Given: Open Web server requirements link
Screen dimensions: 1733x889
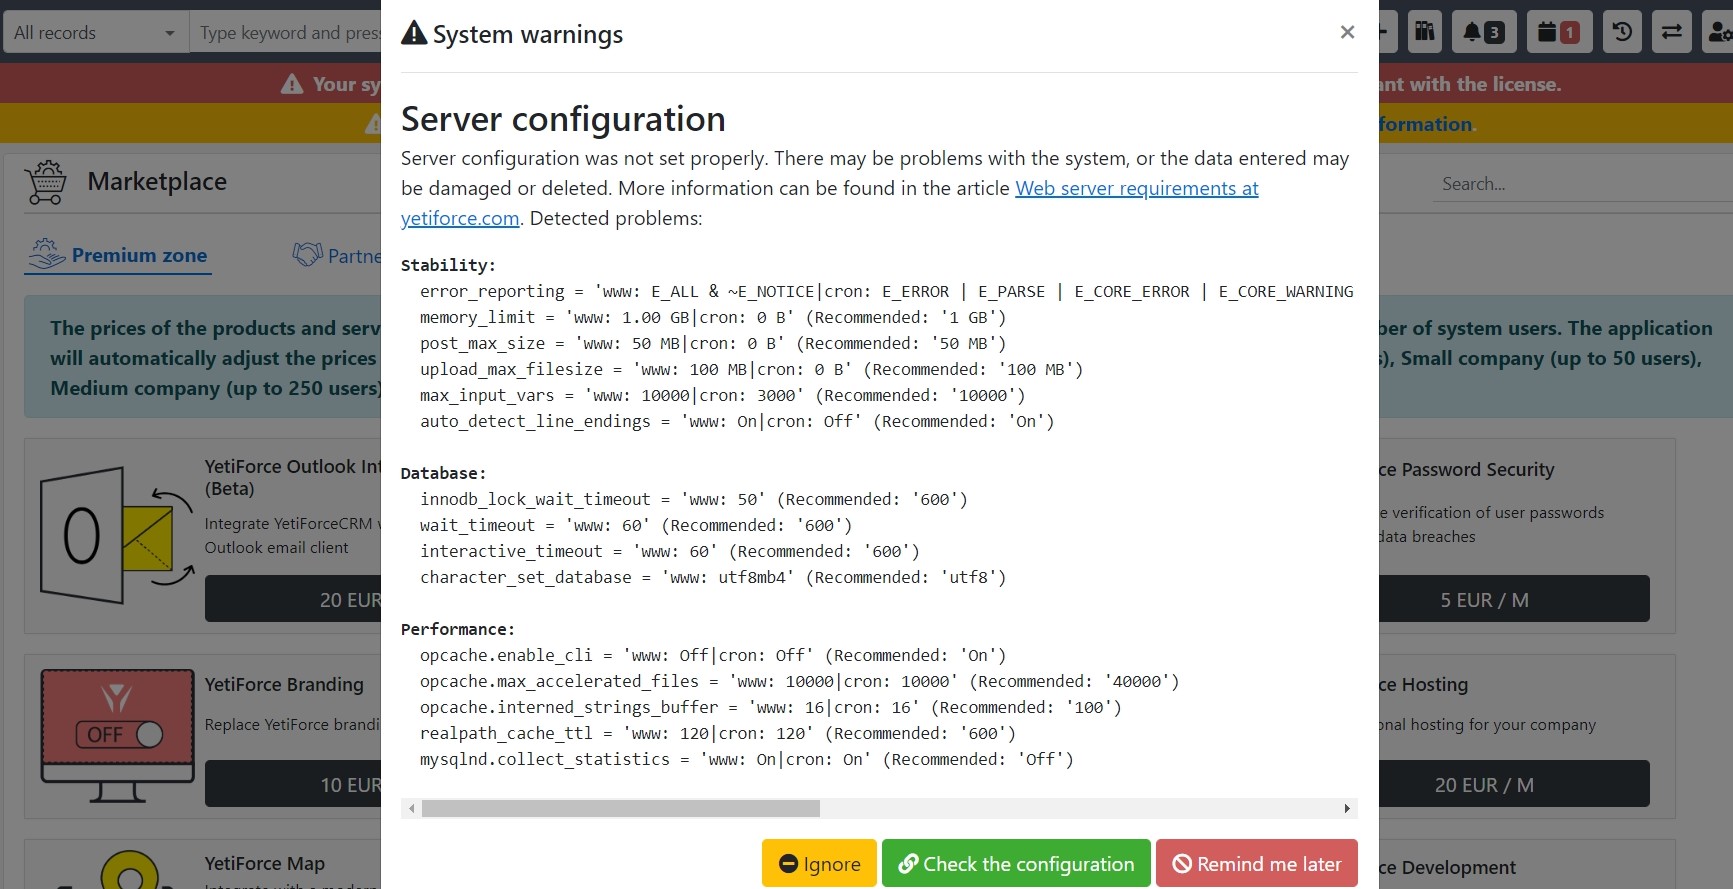Looking at the screenshot, I should point(1137,188).
